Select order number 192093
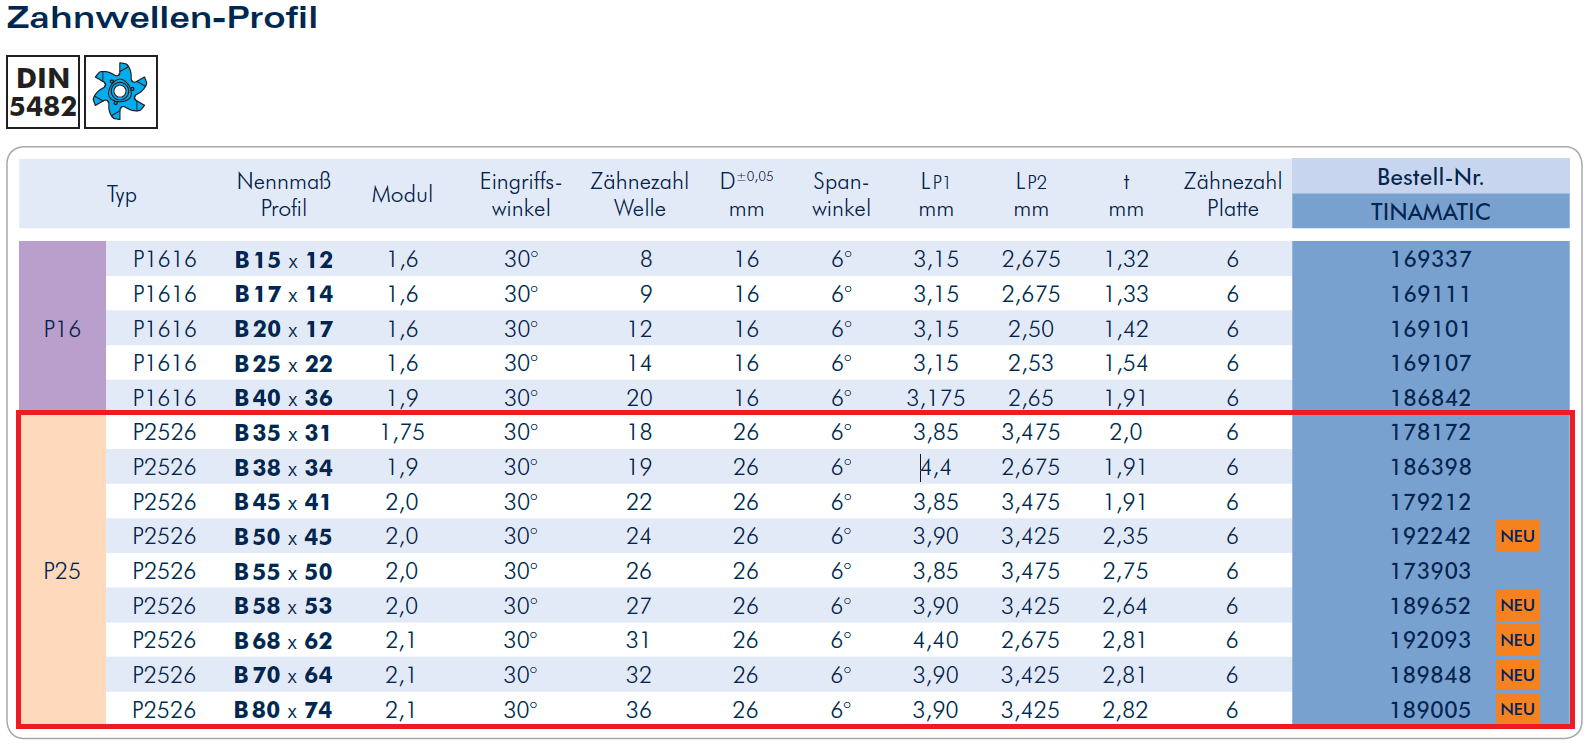 [x=1430, y=640]
